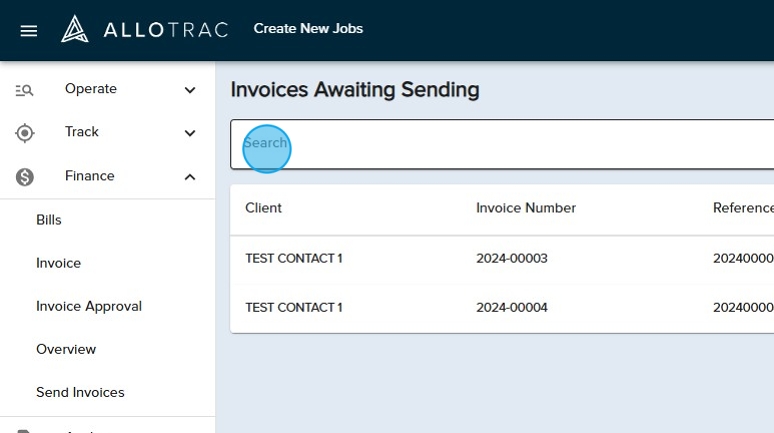Click the Allotrac logo
This screenshot has height=433, width=774.
click(x=145, y=29)
